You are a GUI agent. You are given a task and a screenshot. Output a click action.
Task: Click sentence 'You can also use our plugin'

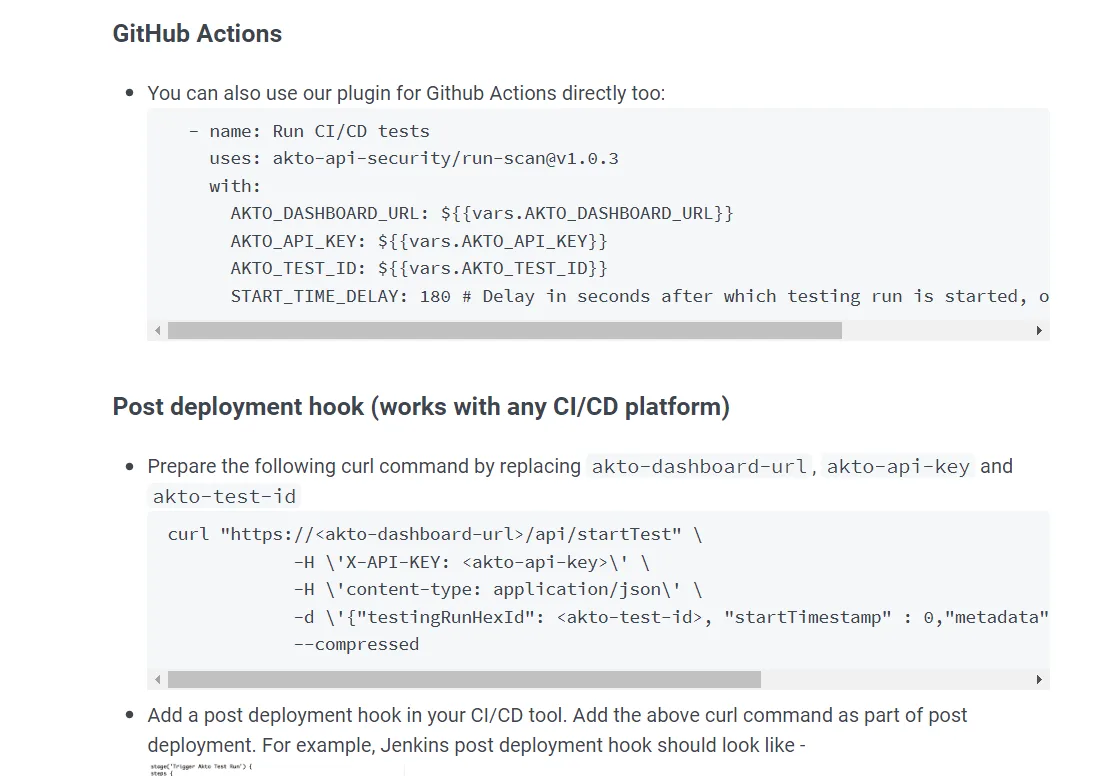(x=406, y=93)
